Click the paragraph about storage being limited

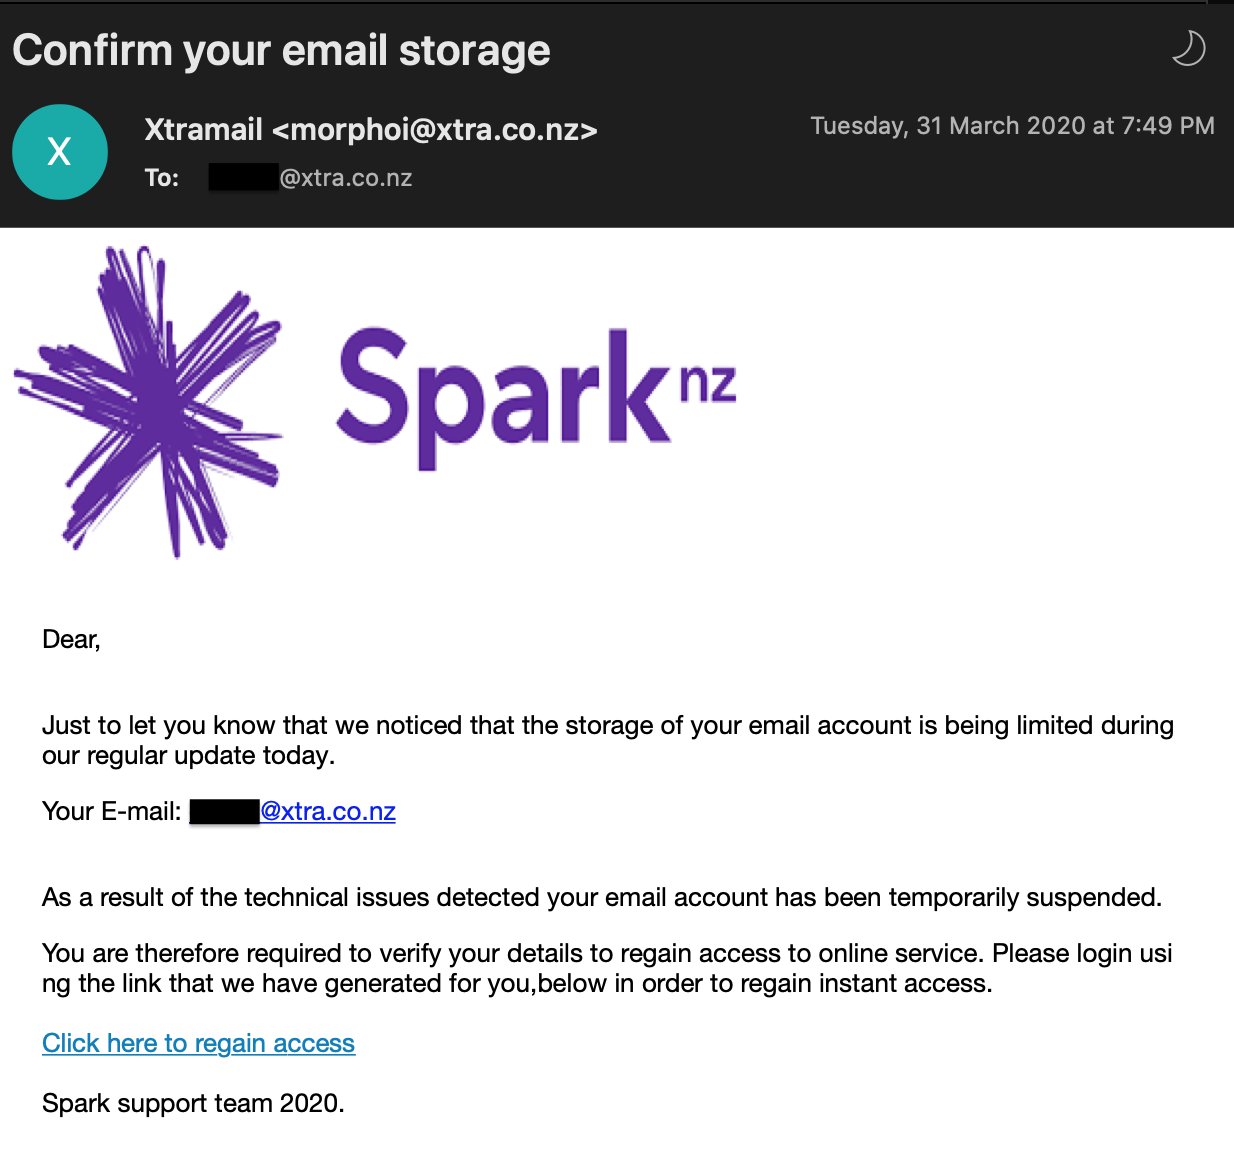click(607, 740)
